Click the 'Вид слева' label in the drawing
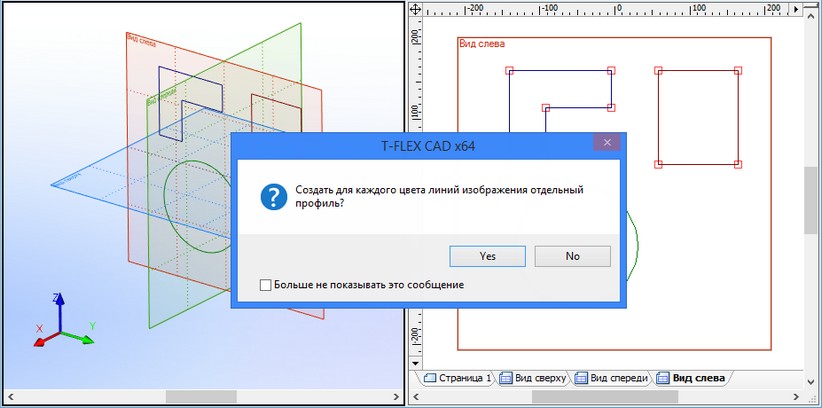 (x=482, y=44)
